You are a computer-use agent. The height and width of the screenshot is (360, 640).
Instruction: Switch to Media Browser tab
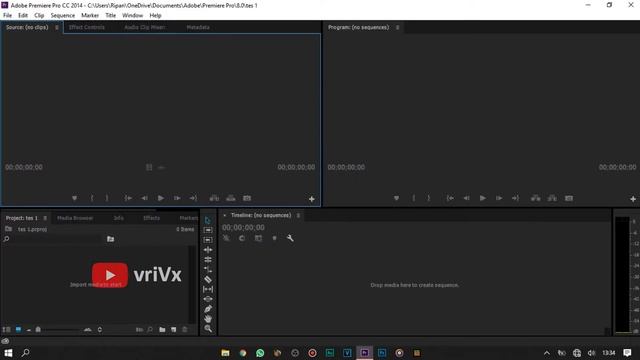75,218
